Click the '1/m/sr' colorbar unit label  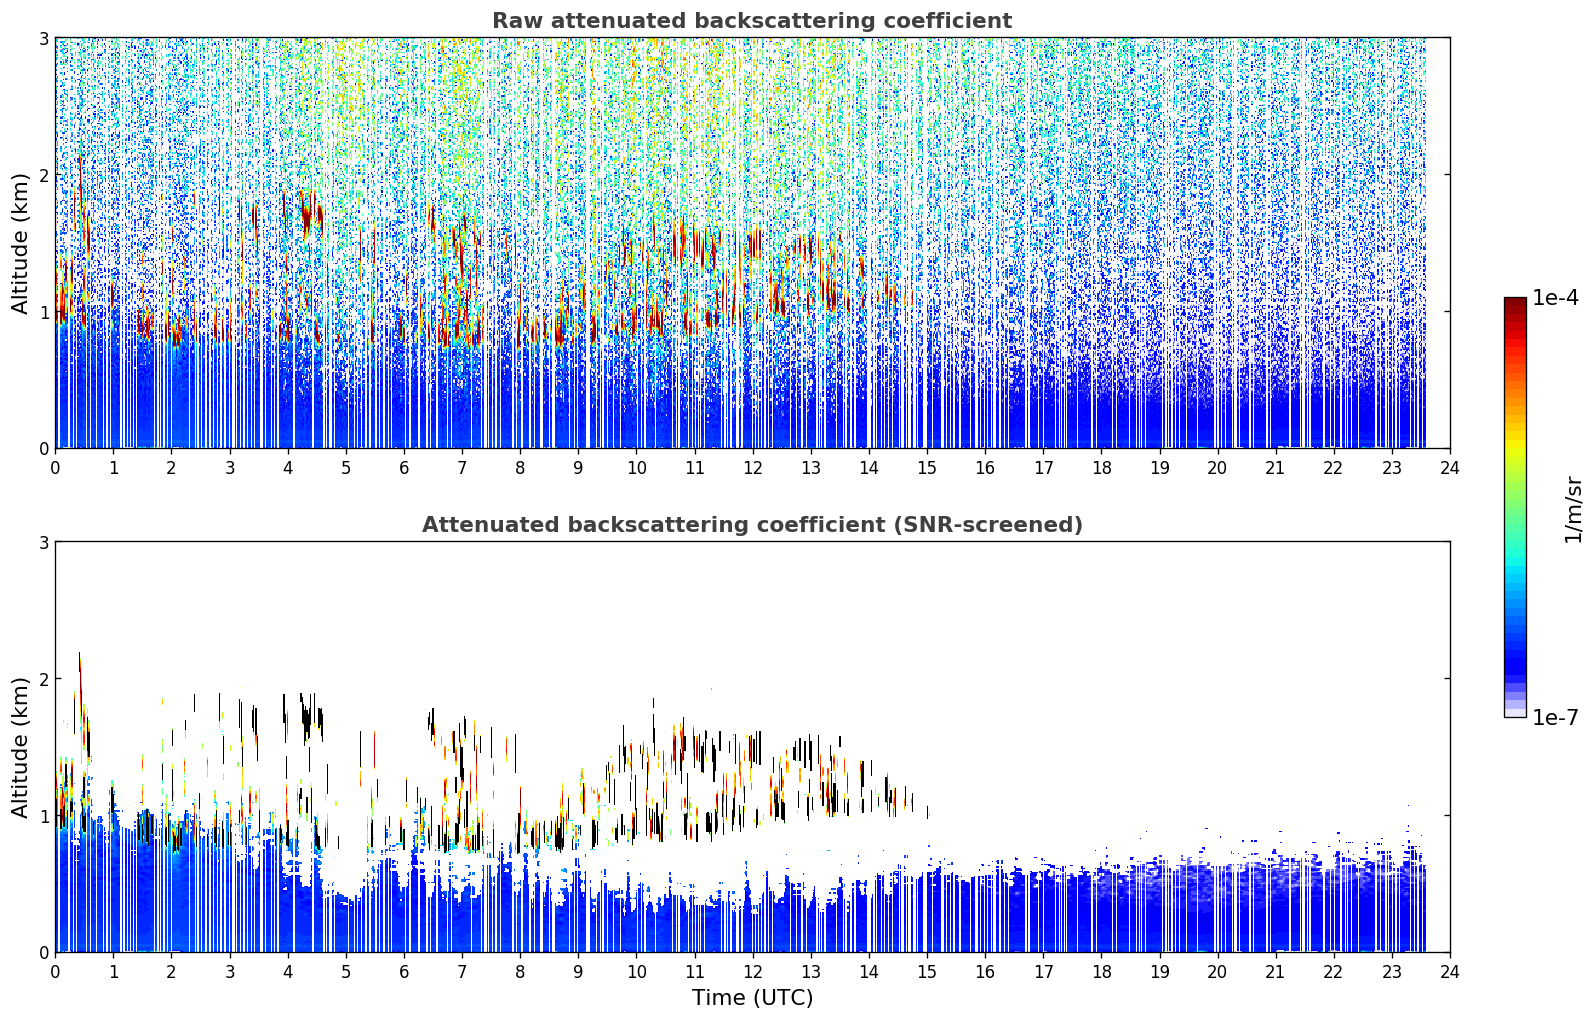click(x=1574, y=509)
